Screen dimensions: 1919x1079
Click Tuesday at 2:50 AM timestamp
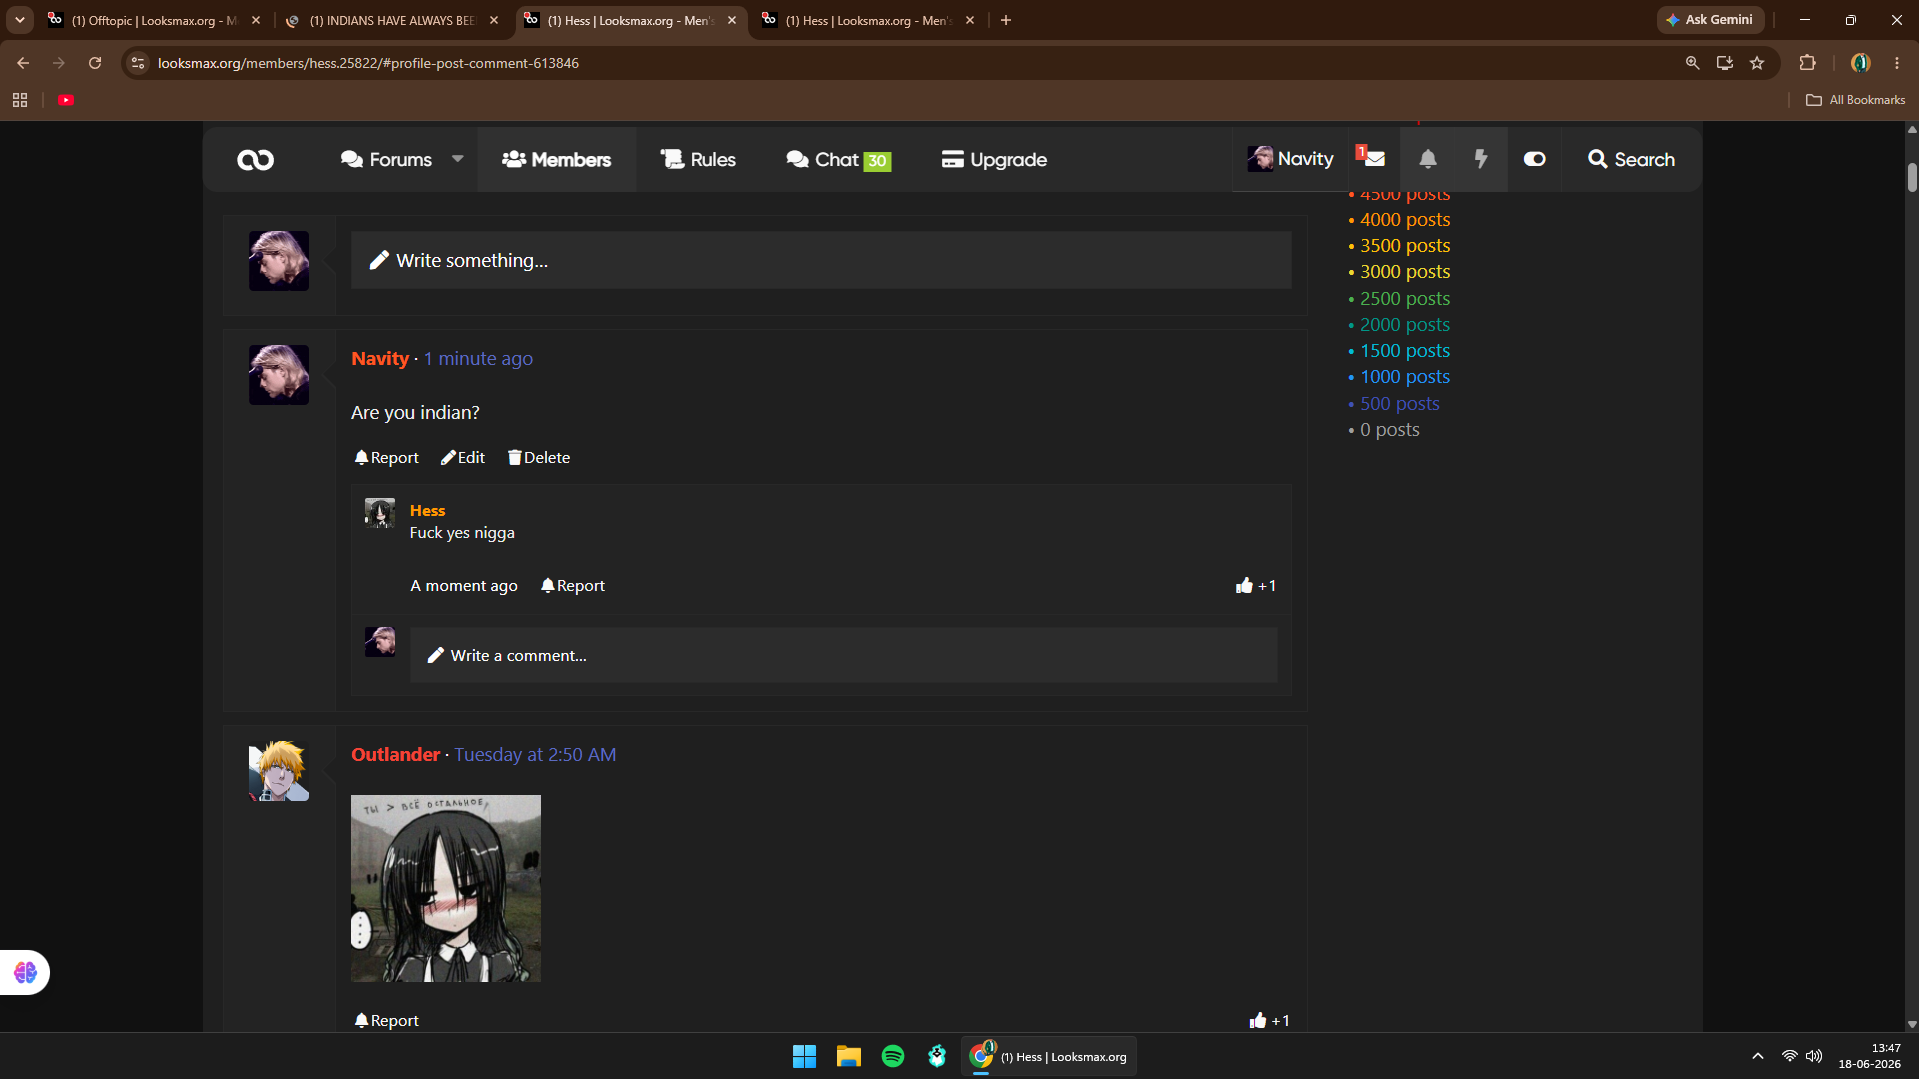coord(535,754)
